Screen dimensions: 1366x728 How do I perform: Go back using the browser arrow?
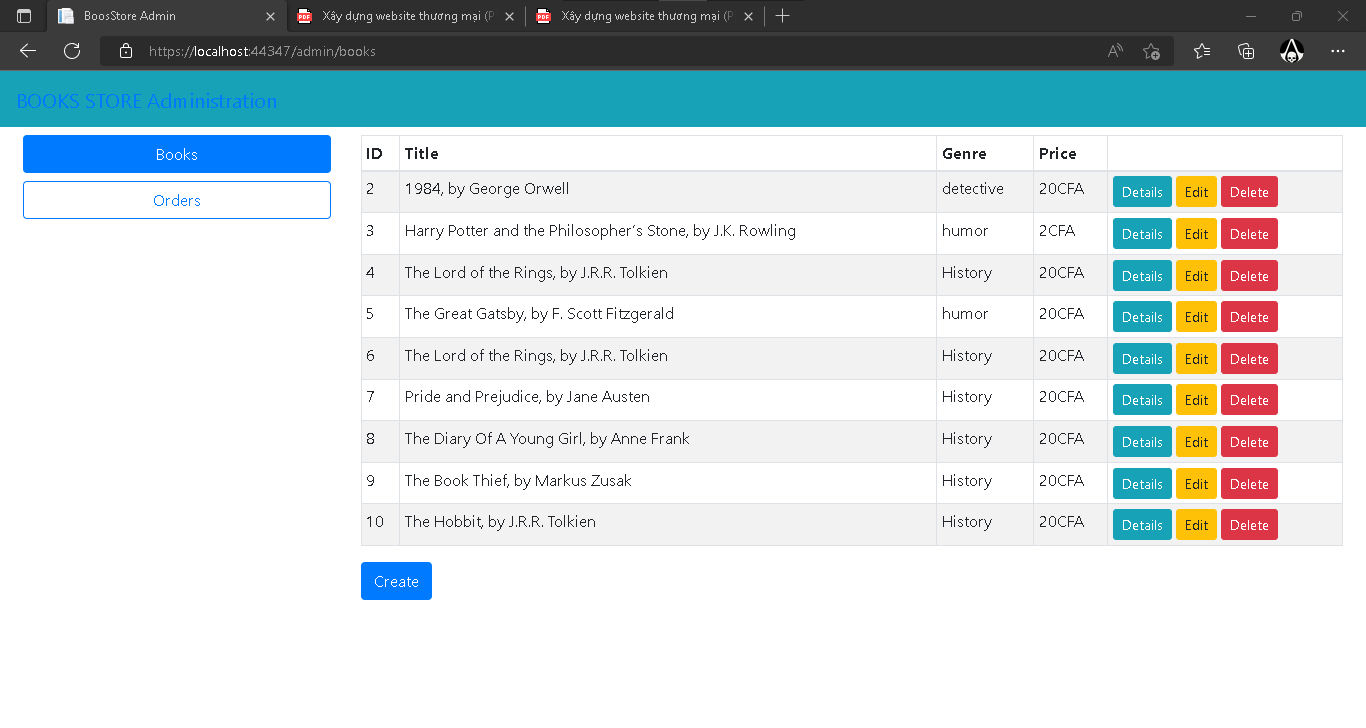click(x=28, y=51)
